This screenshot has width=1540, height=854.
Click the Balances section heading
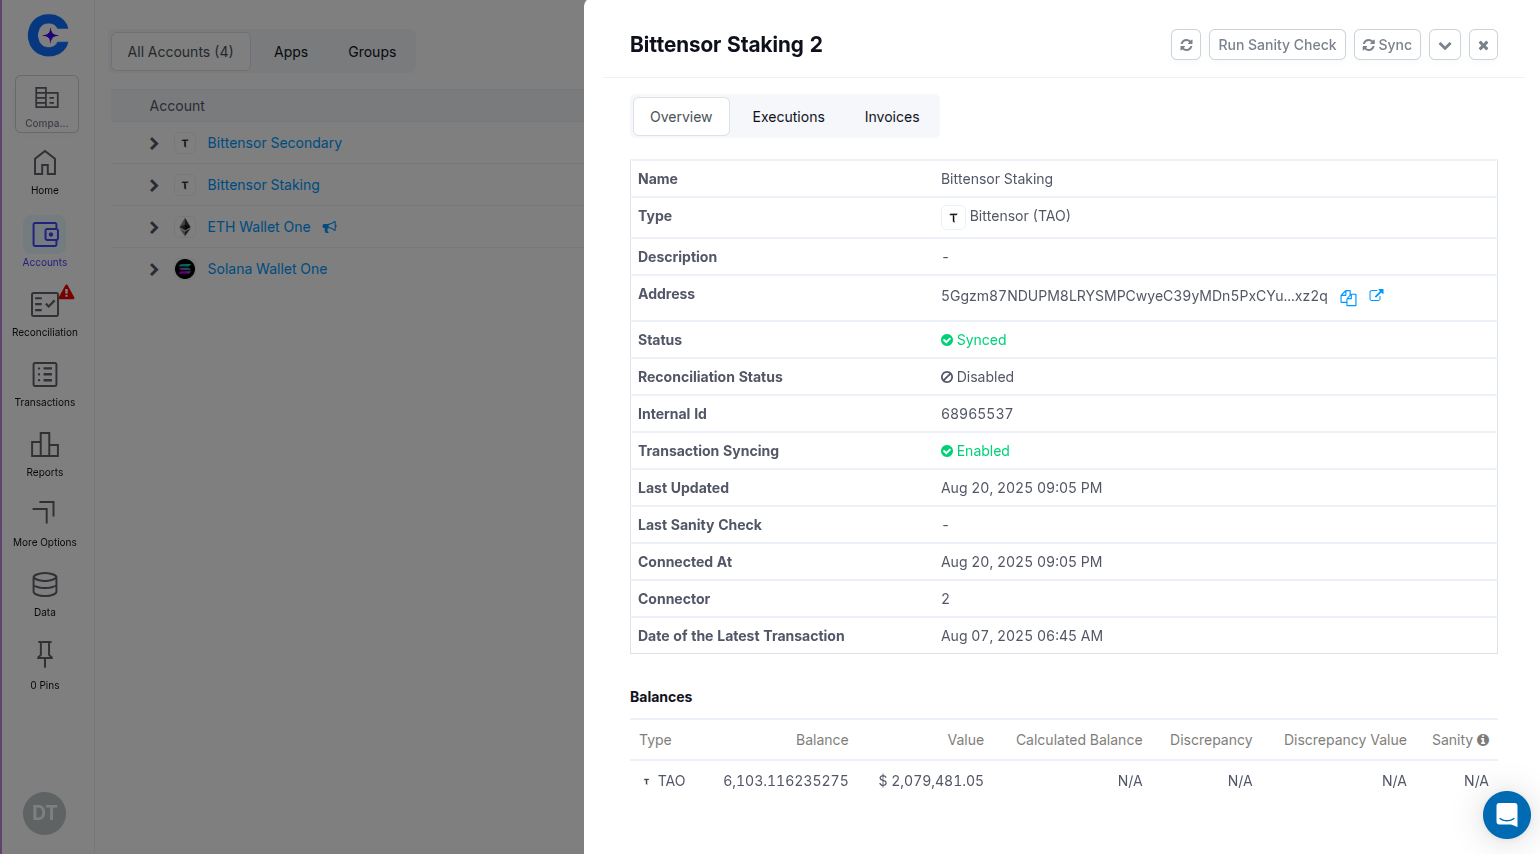click(x=661, y=697)
